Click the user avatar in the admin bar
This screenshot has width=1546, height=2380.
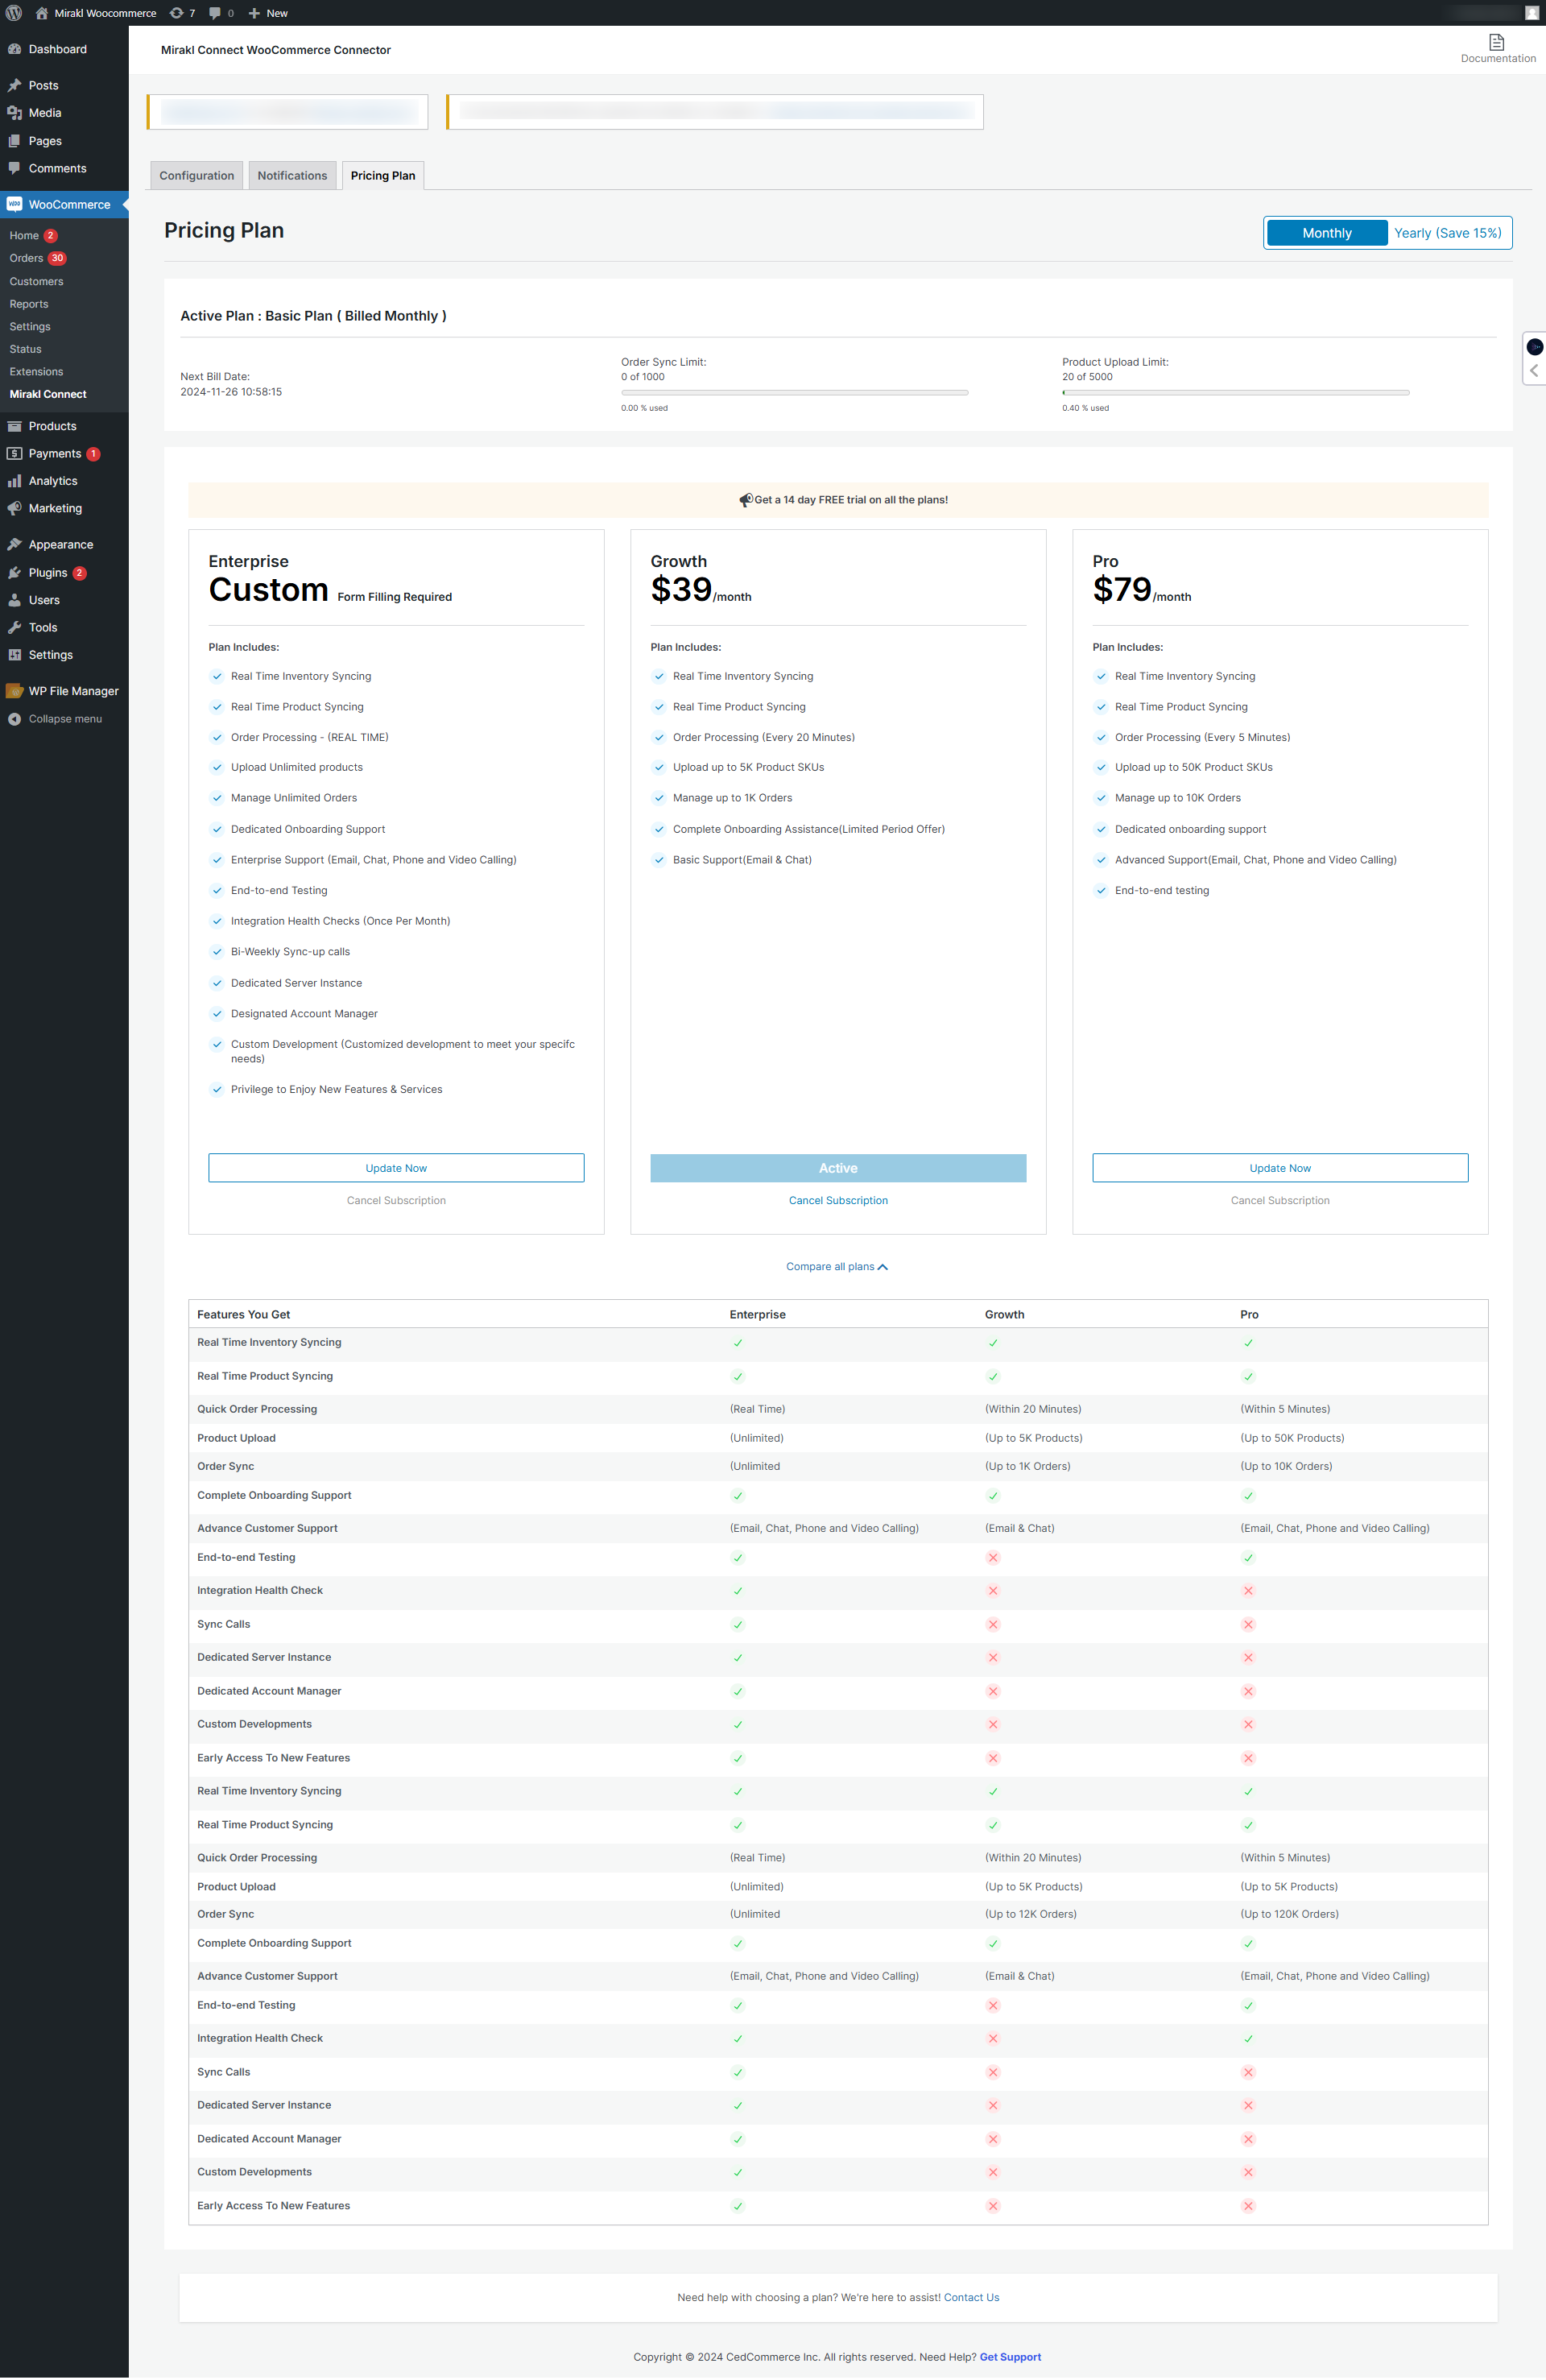pos(1531,13)
